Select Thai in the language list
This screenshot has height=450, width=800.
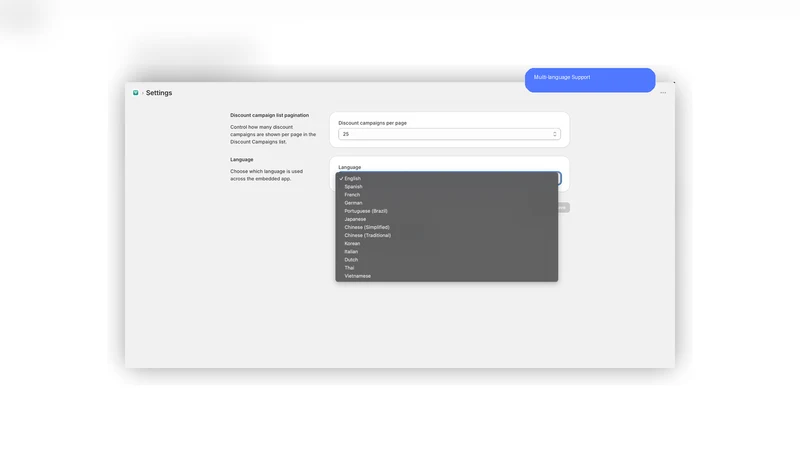click(446, 268)
